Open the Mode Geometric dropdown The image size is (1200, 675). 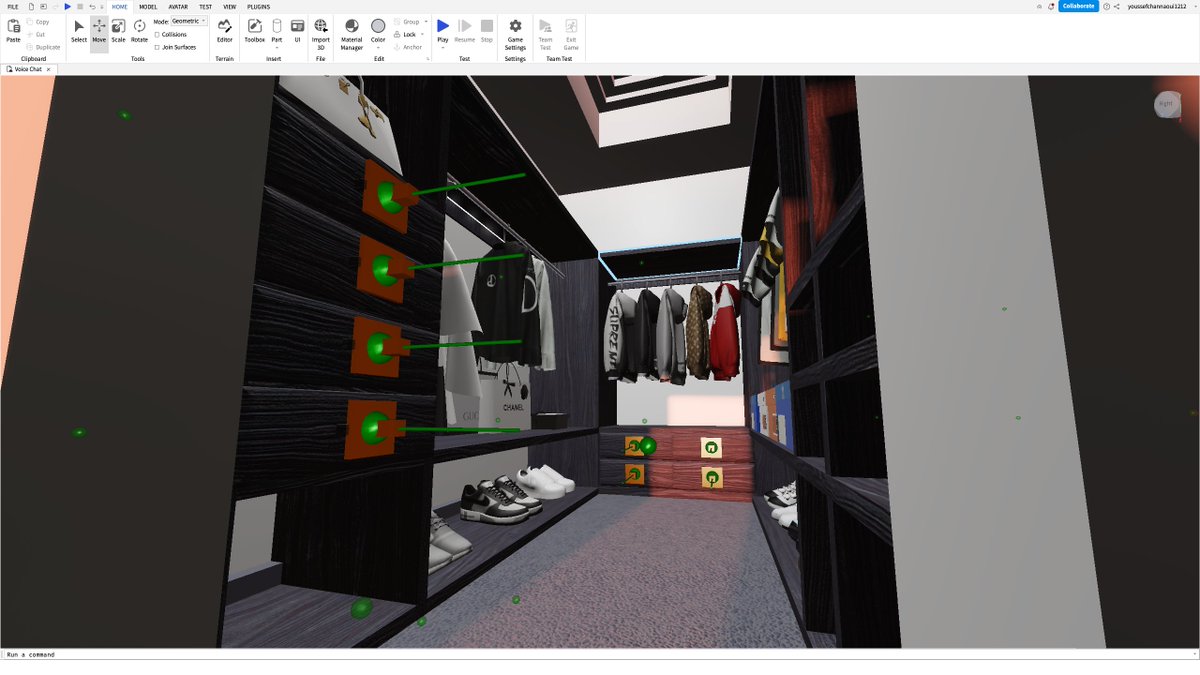[189, 21]
